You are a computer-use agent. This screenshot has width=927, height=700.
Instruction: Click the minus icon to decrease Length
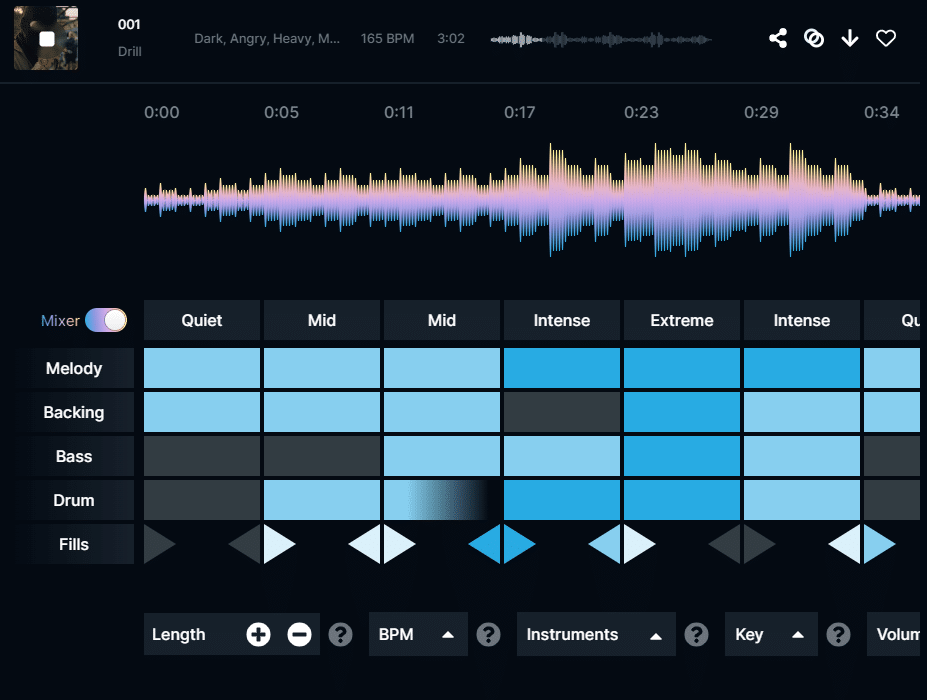[x=299, y=634]
